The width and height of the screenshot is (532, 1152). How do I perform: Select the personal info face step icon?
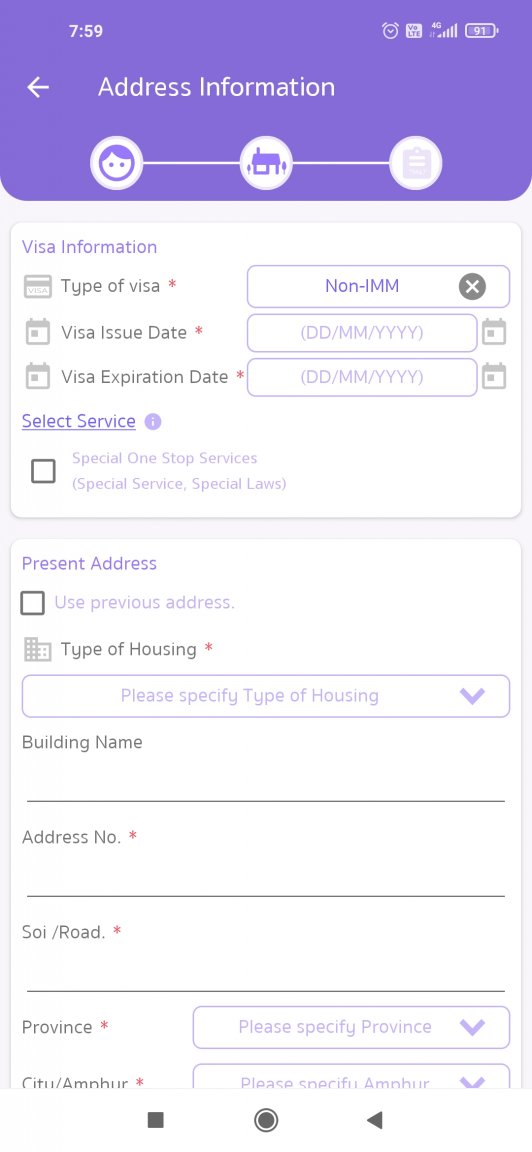[116, 163]
